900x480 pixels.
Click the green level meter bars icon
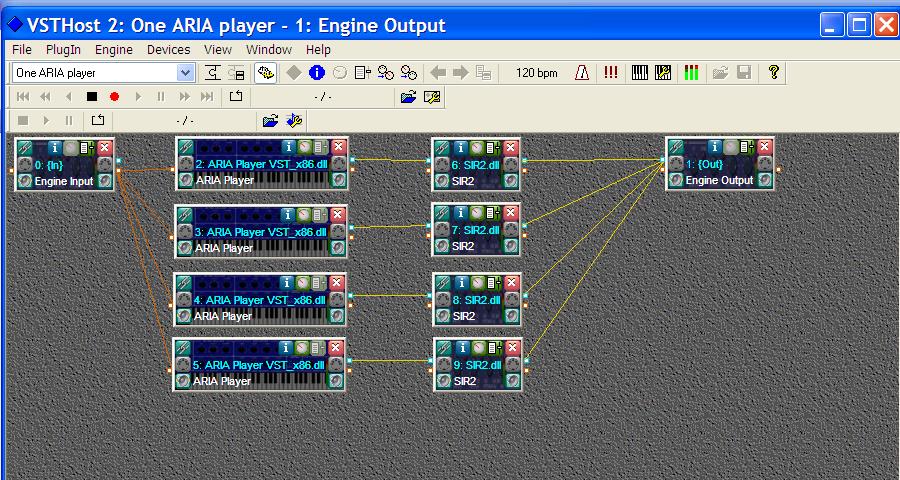point(691,73)
